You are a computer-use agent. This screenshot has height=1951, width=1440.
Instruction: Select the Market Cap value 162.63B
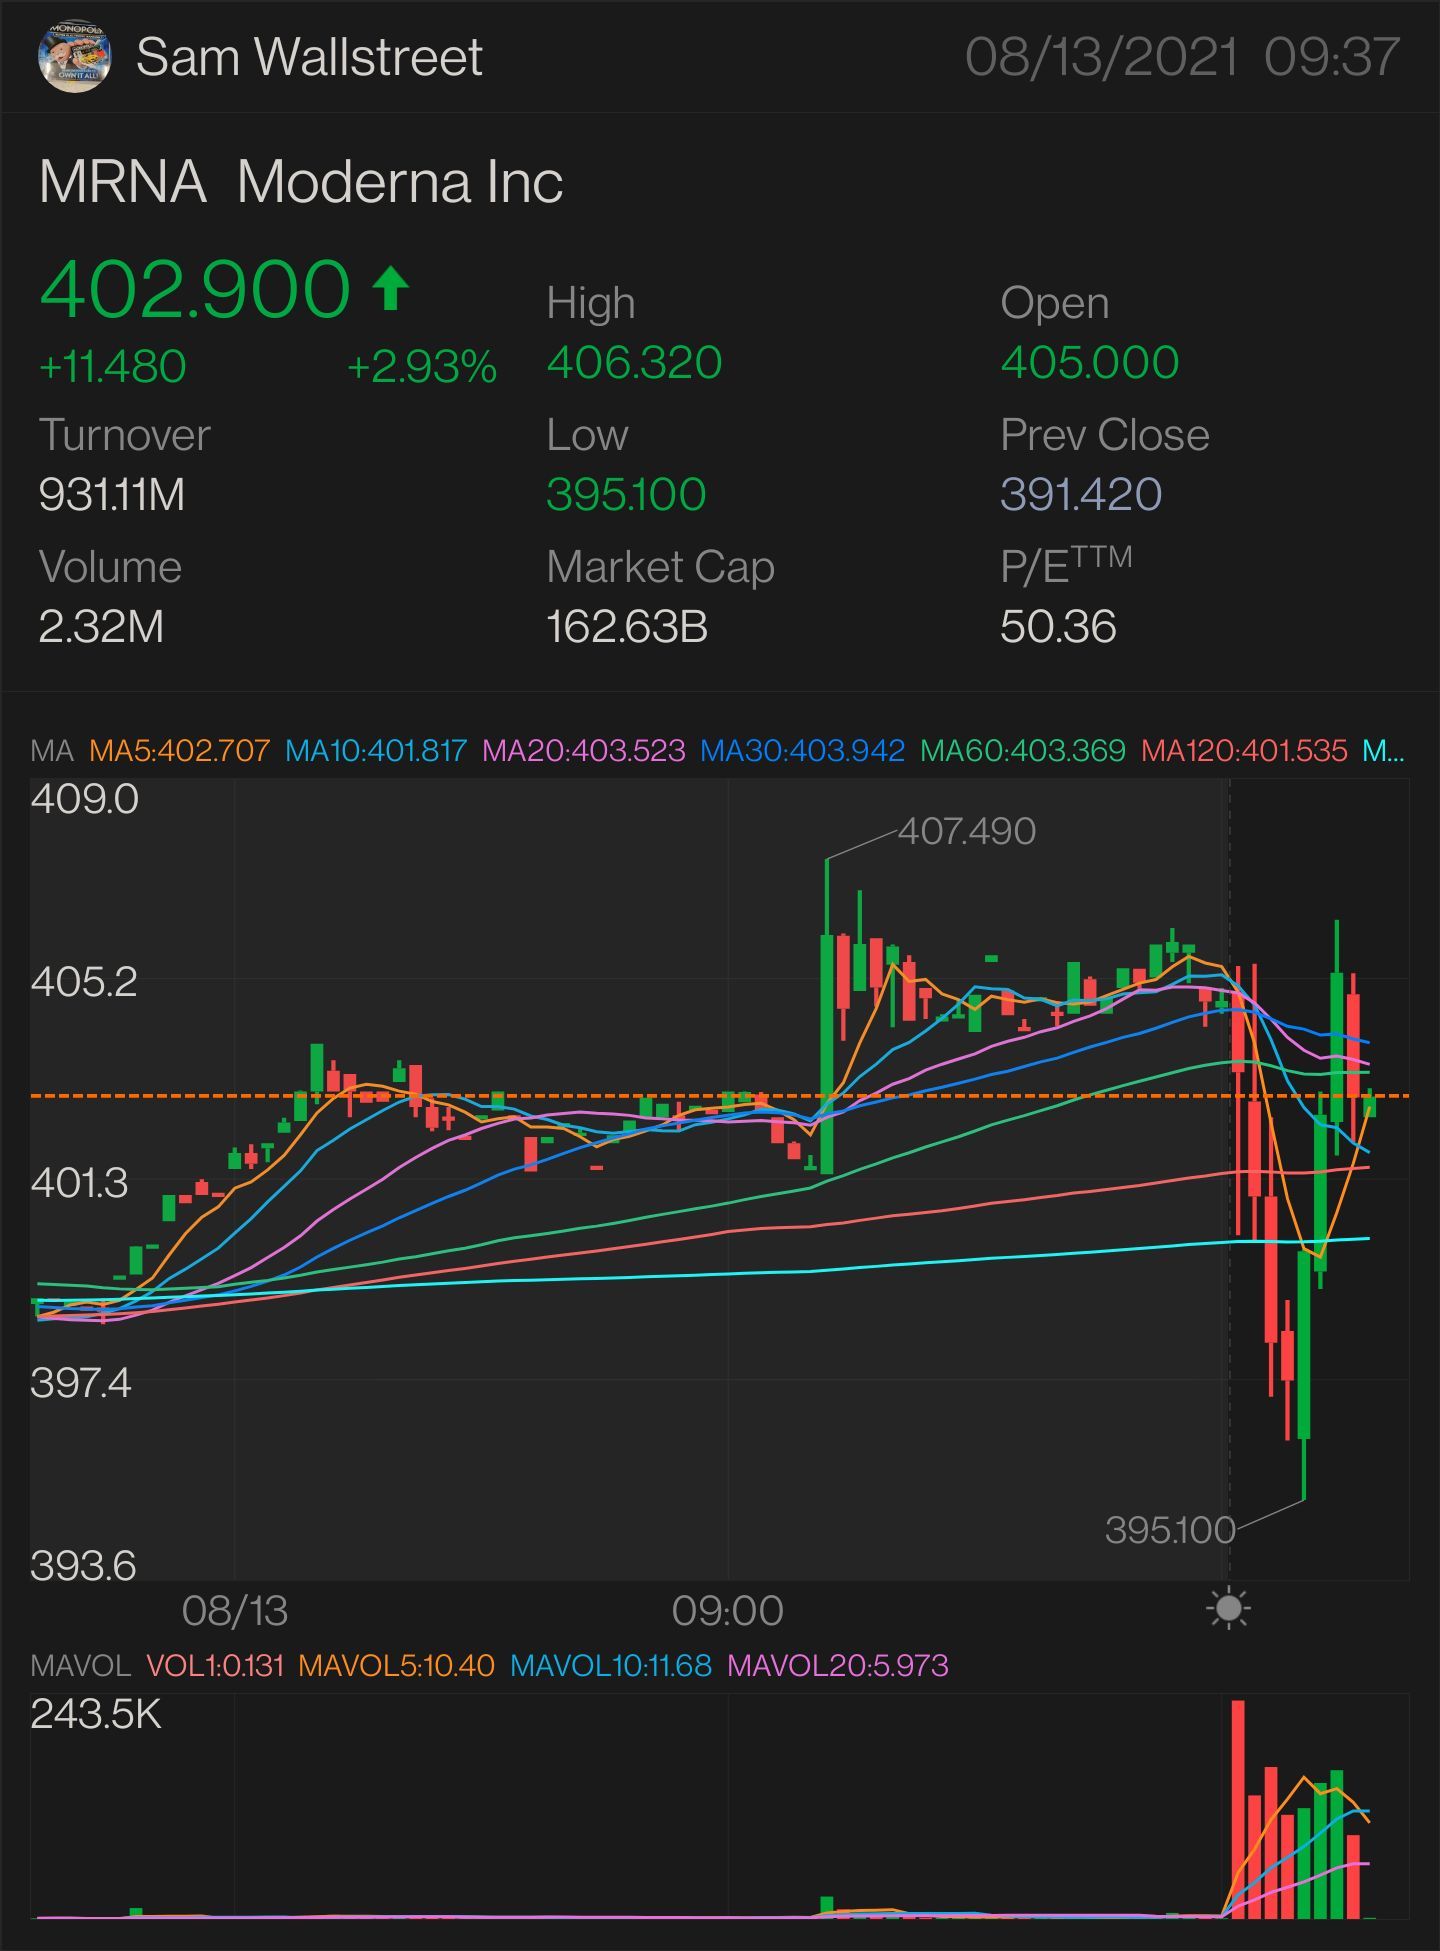[x=627, y=627]
